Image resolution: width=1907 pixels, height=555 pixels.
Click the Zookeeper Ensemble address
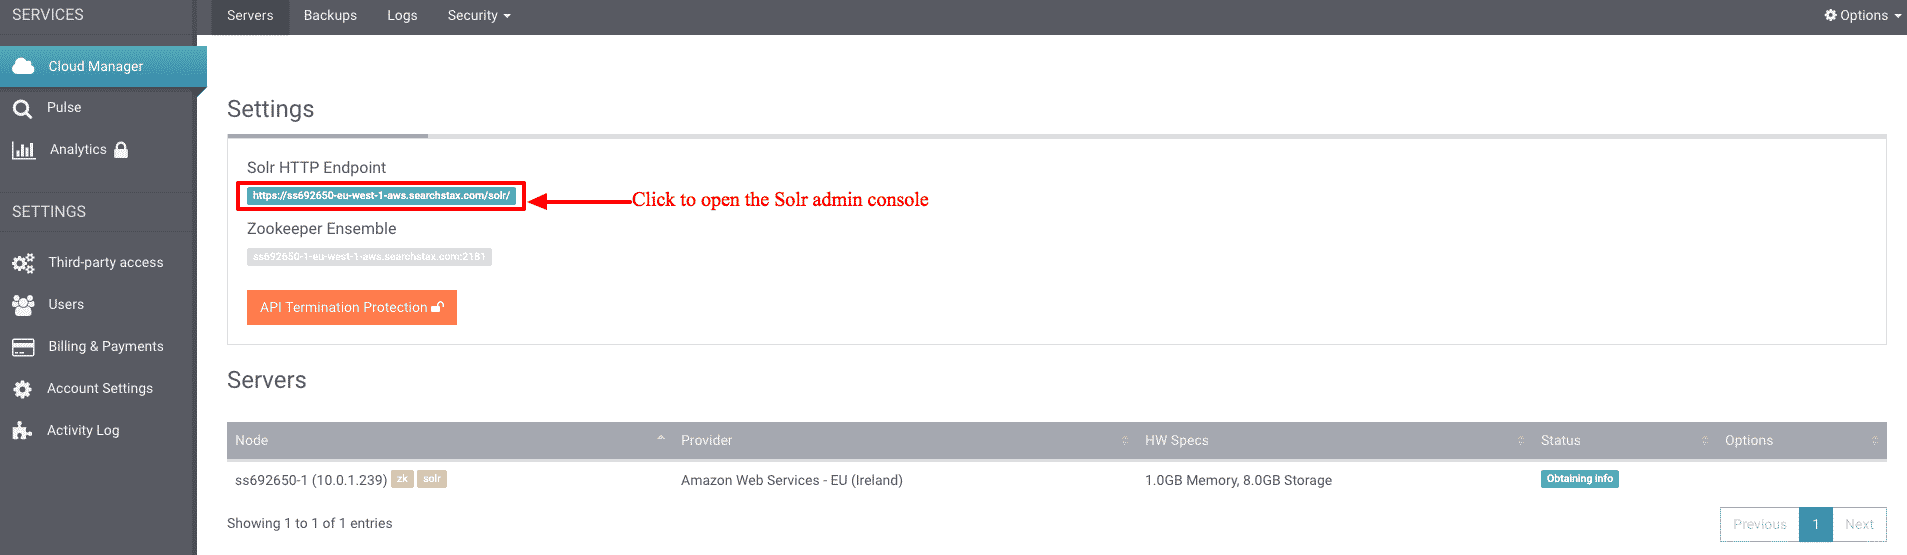369,257
